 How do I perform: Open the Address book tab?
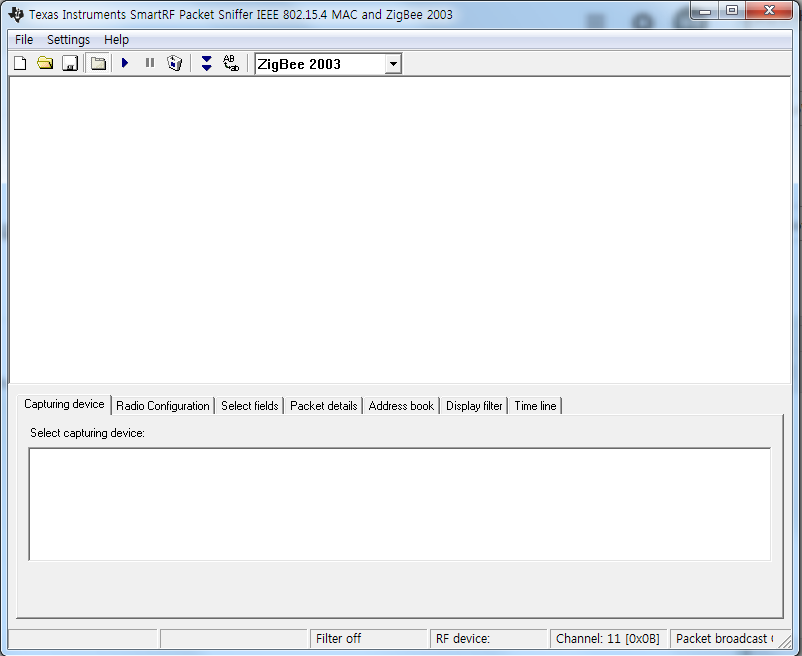pos(401,406)
